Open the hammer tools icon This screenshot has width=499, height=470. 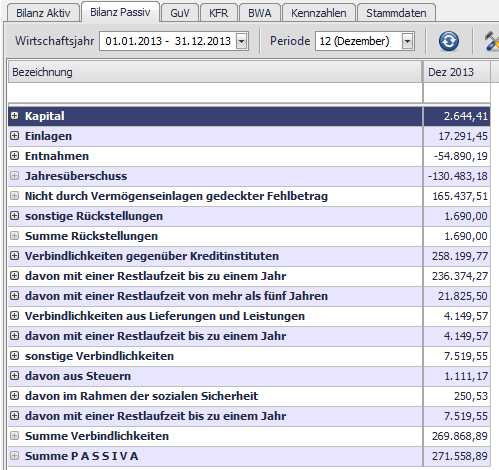point(492,41)
